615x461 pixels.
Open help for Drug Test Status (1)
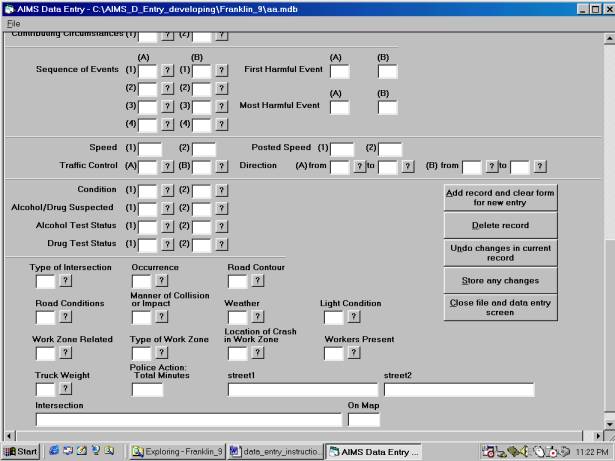coord(167,244)
